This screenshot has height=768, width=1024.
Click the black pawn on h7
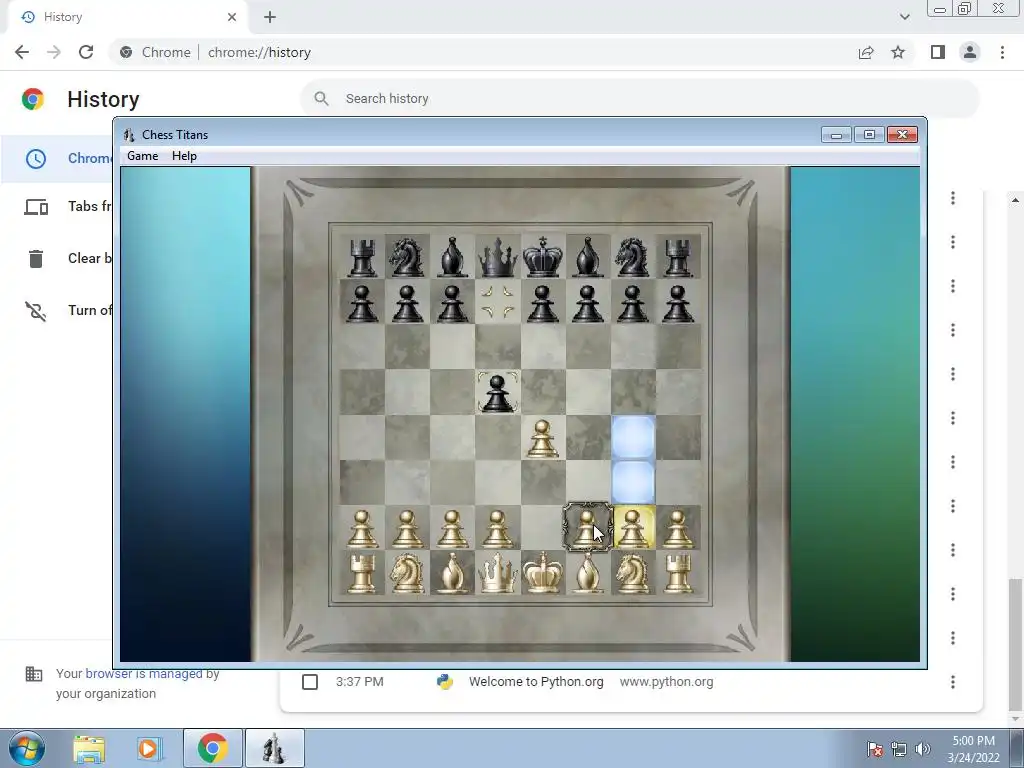678,303
